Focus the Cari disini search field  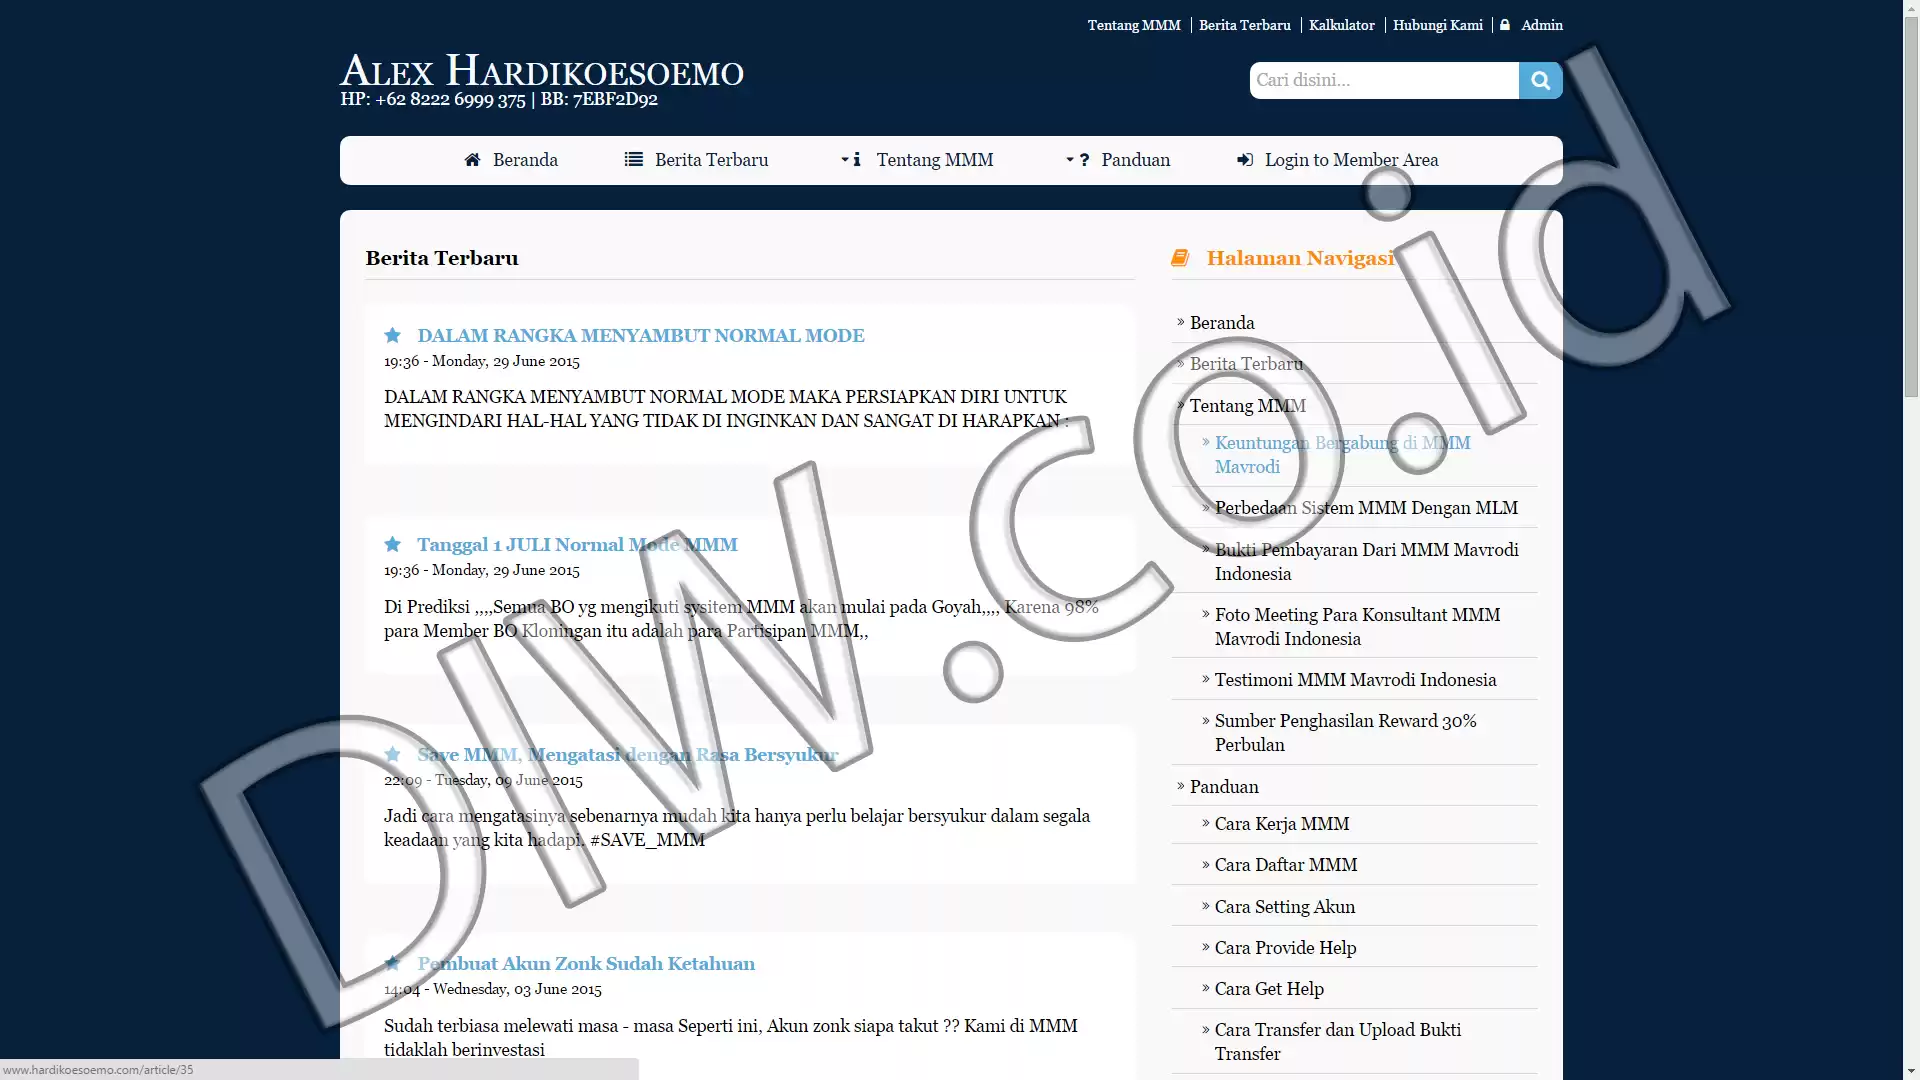pos(1384,80)
